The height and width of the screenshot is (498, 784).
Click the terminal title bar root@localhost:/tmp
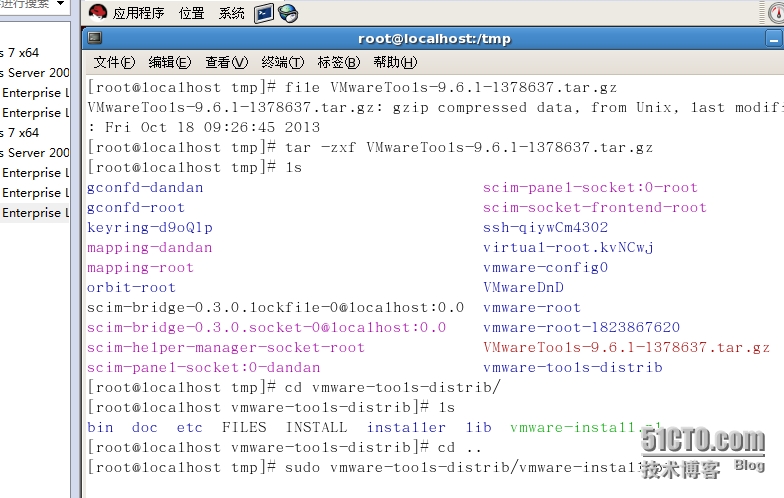point(434,38)
